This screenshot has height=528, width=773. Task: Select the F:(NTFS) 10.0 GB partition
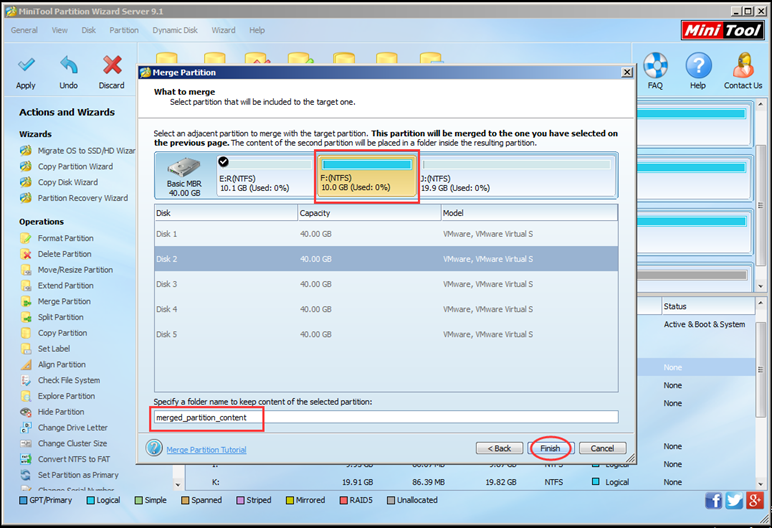click(x=367, y=176)
